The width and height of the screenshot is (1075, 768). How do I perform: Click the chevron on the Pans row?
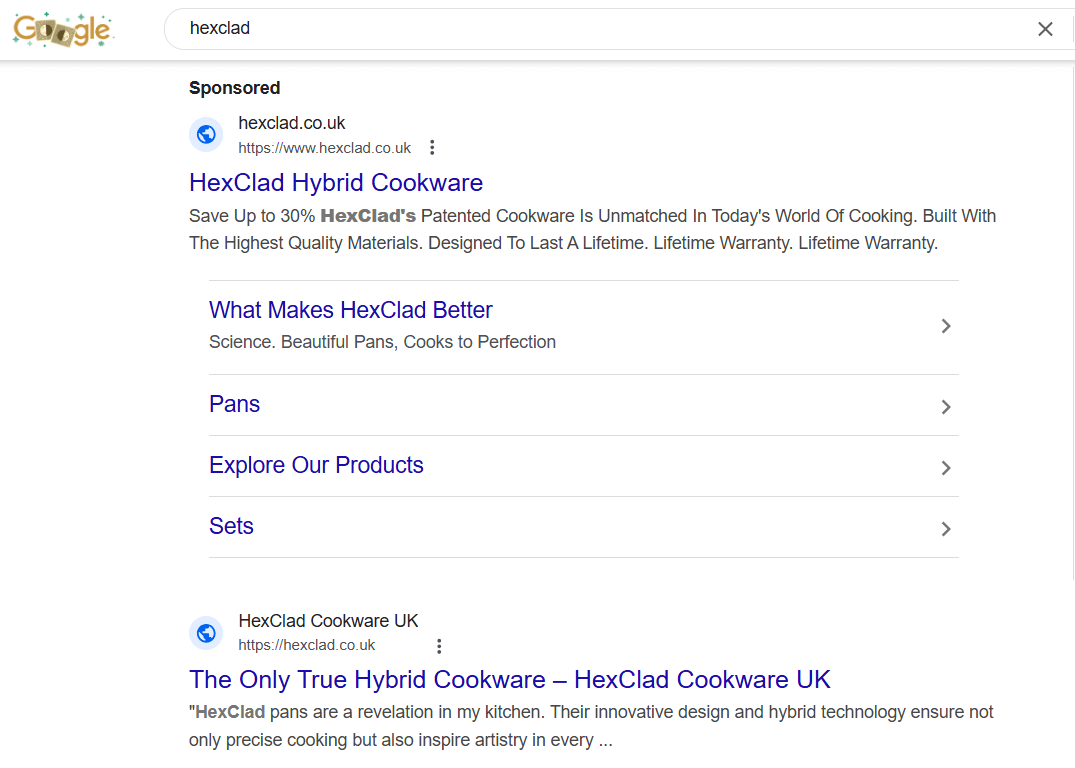click(x=945, y=407)
